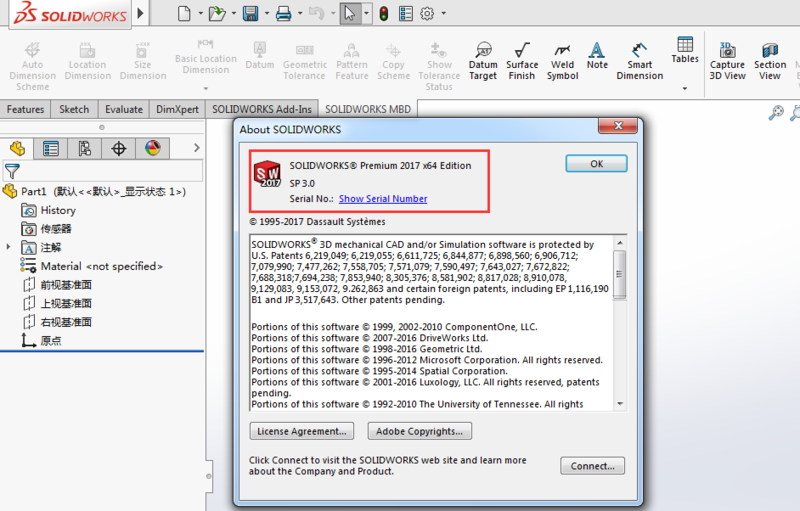Open the DimXpertManager tab icon

119,148
